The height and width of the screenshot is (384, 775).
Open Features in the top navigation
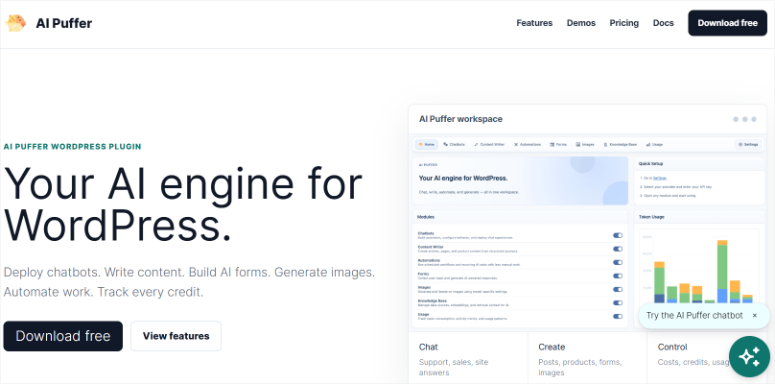pos(534,23)
